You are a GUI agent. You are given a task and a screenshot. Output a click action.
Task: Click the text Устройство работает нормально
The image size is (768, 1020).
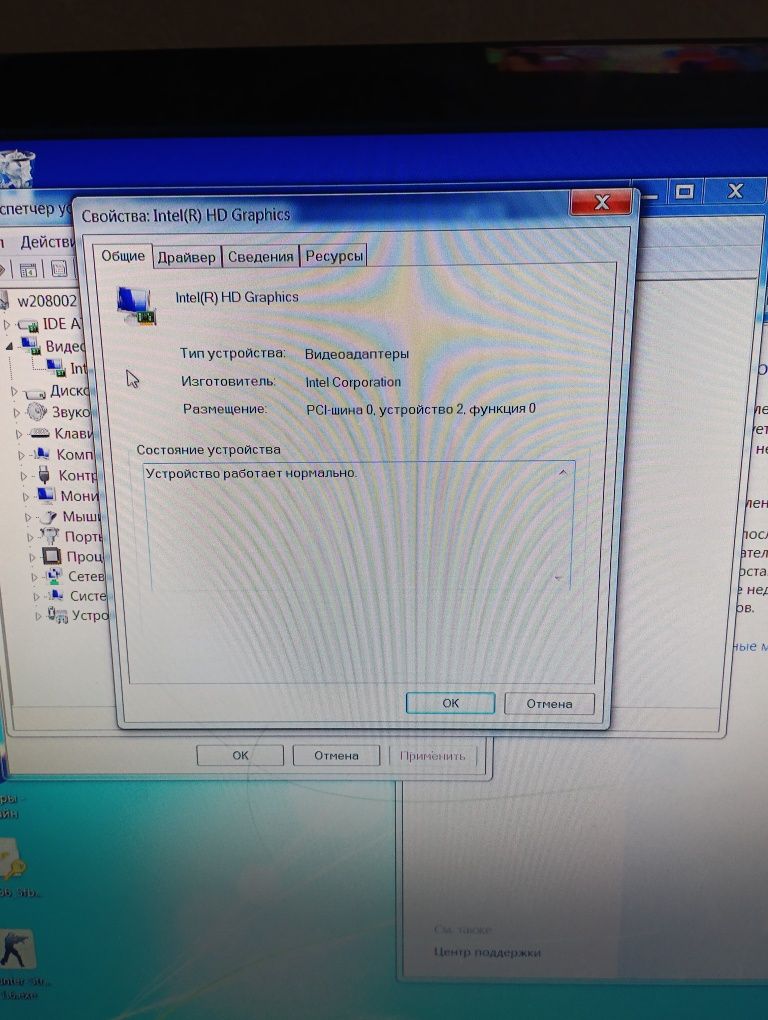252,473
